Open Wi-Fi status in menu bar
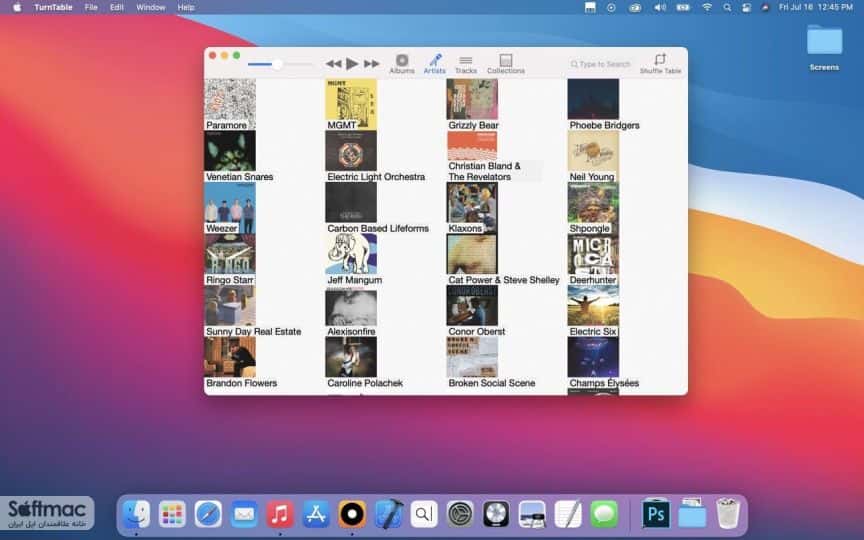 (x=707, y=7)
